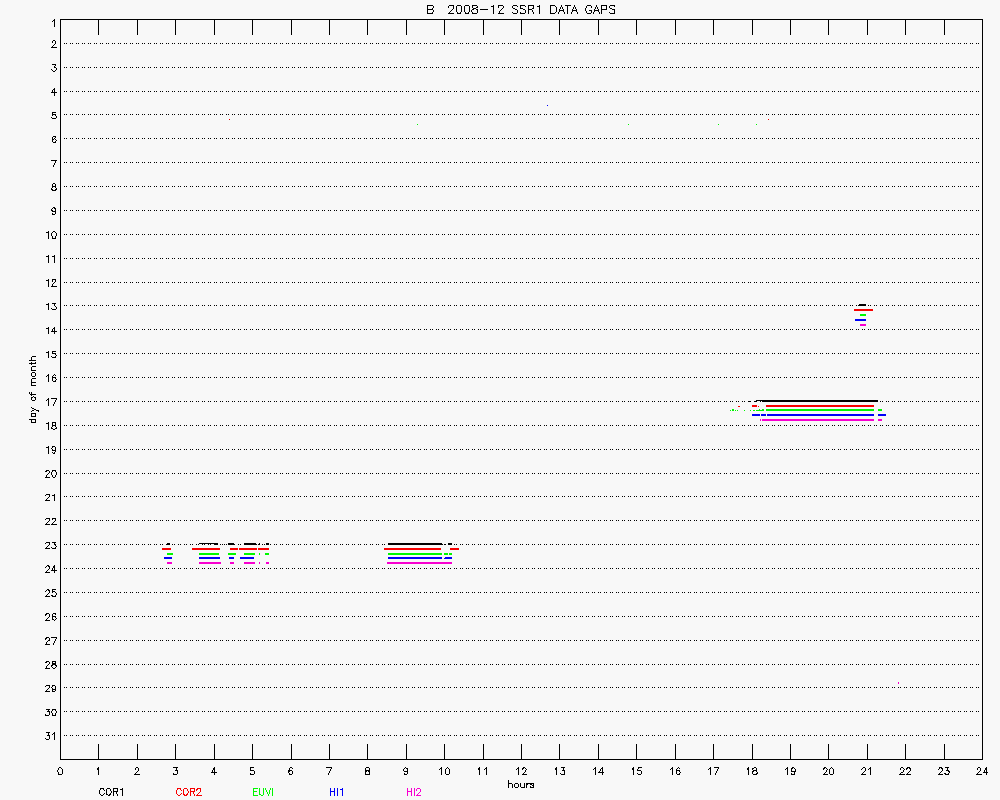Screen dimensions: 1000x800
Task: Click hour 0 tick label on x-axis
Action: [x=60, y=771]
